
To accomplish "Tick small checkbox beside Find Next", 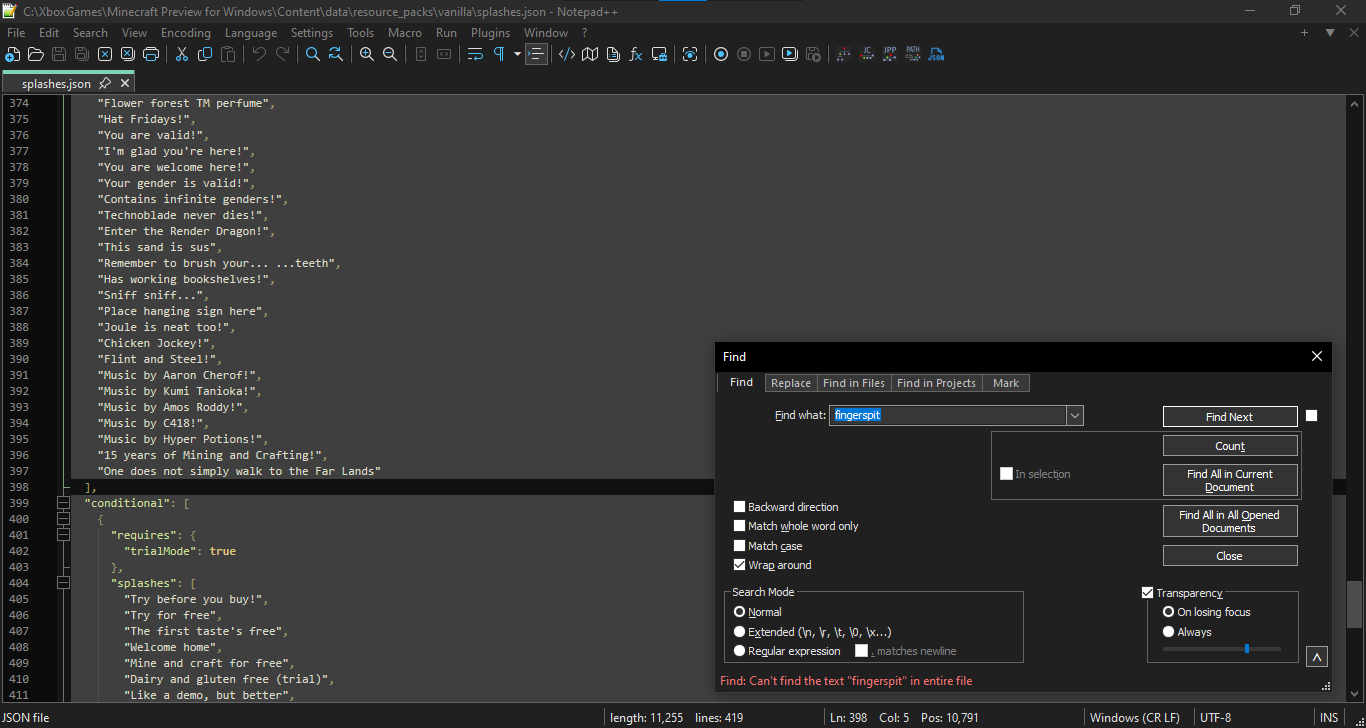I will click(x=1312, y=416).
